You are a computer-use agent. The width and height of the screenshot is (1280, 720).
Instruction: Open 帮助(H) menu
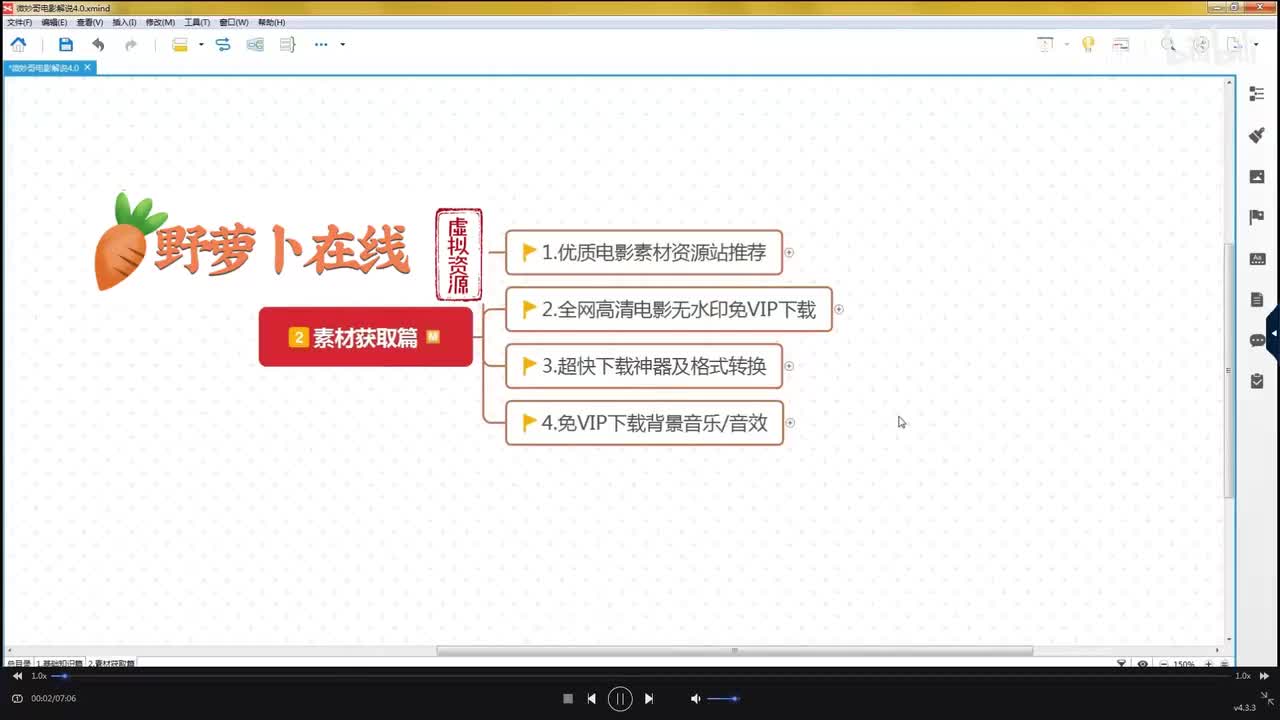(271, 22)
